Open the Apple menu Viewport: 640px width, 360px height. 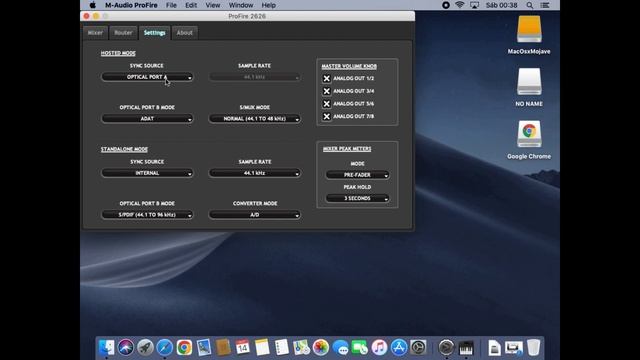pos(93,5)
